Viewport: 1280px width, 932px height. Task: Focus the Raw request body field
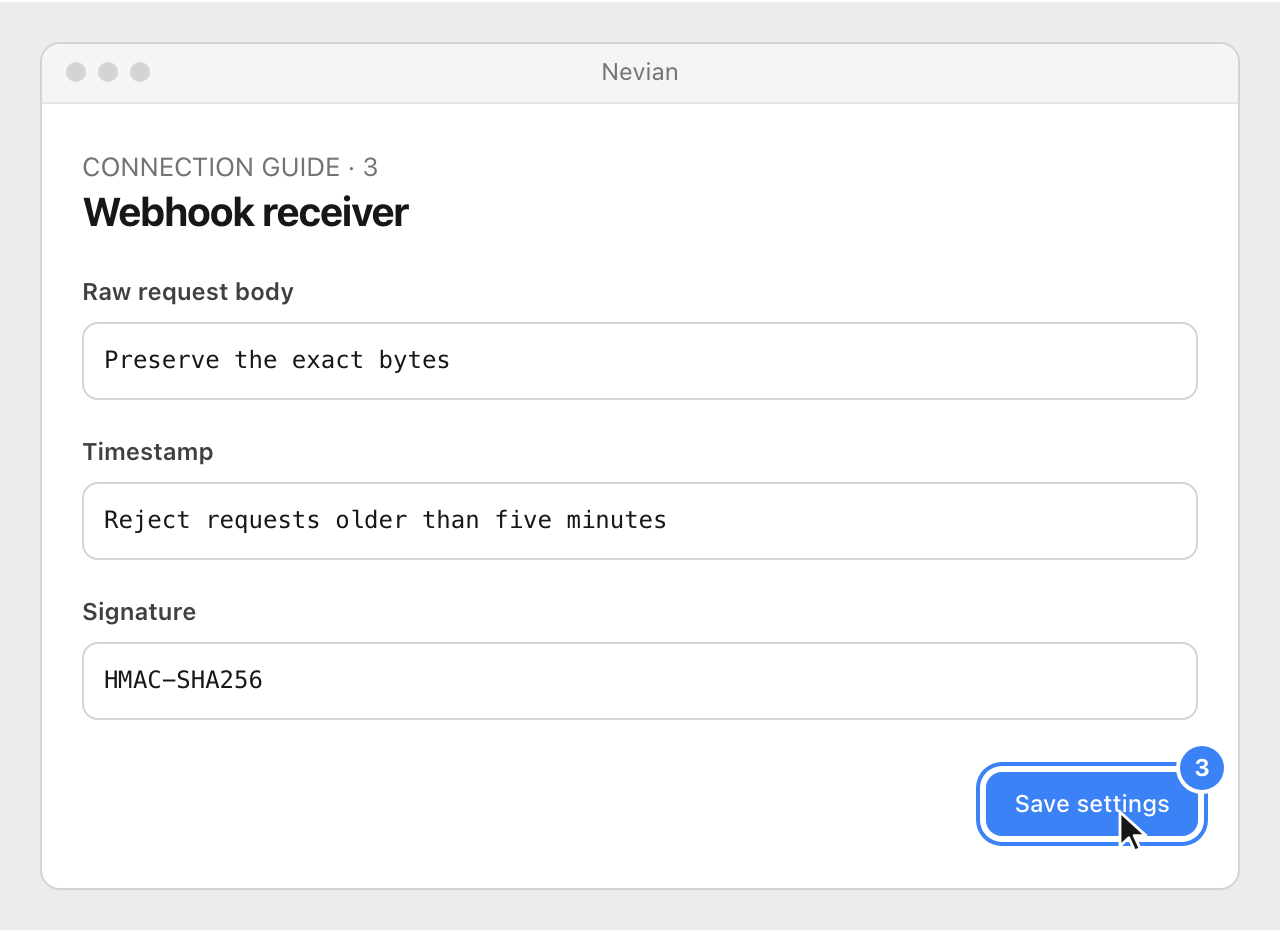coord(640,361)
